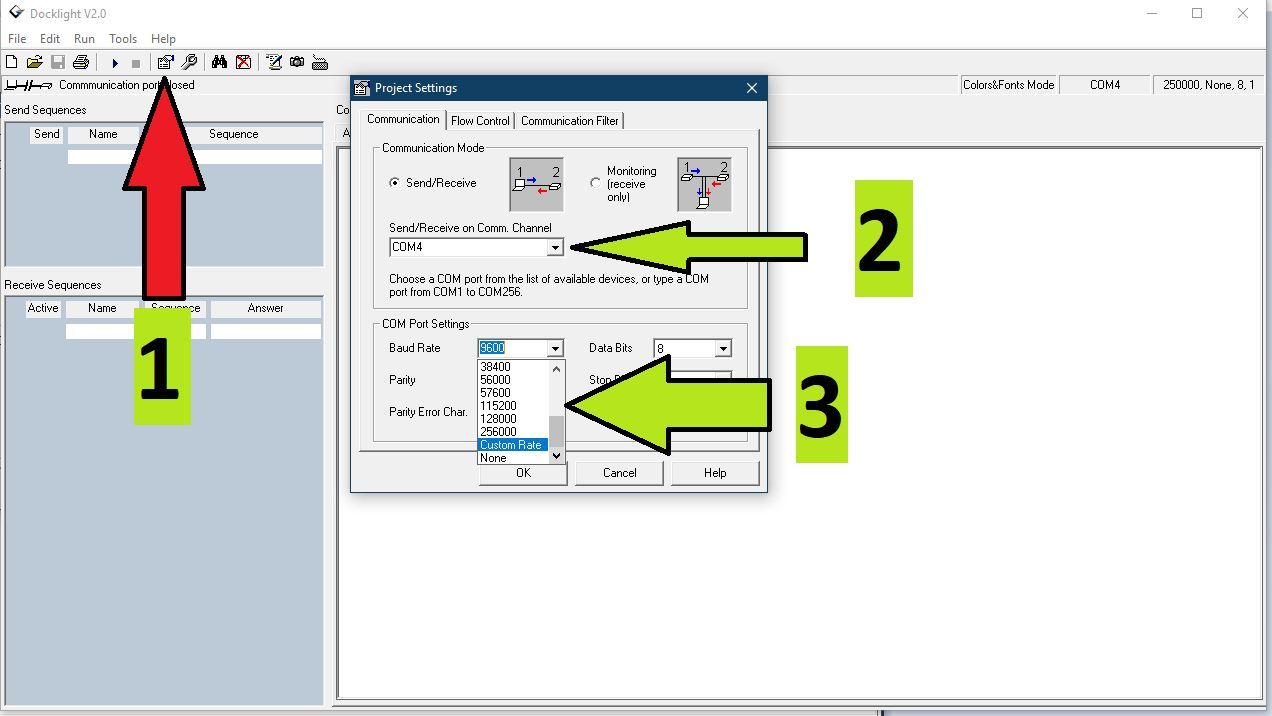Click the camera Snapshot icon

(x=297, y=62)
